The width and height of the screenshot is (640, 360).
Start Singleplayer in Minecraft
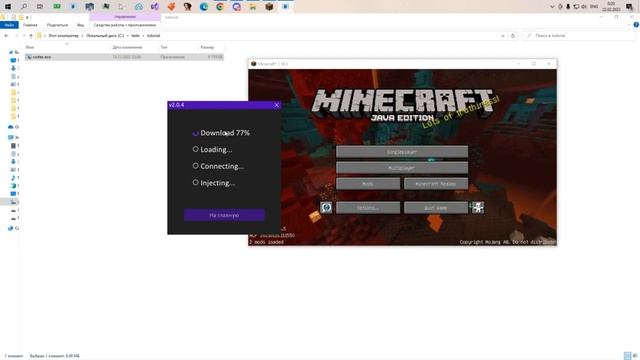point(402,152)
